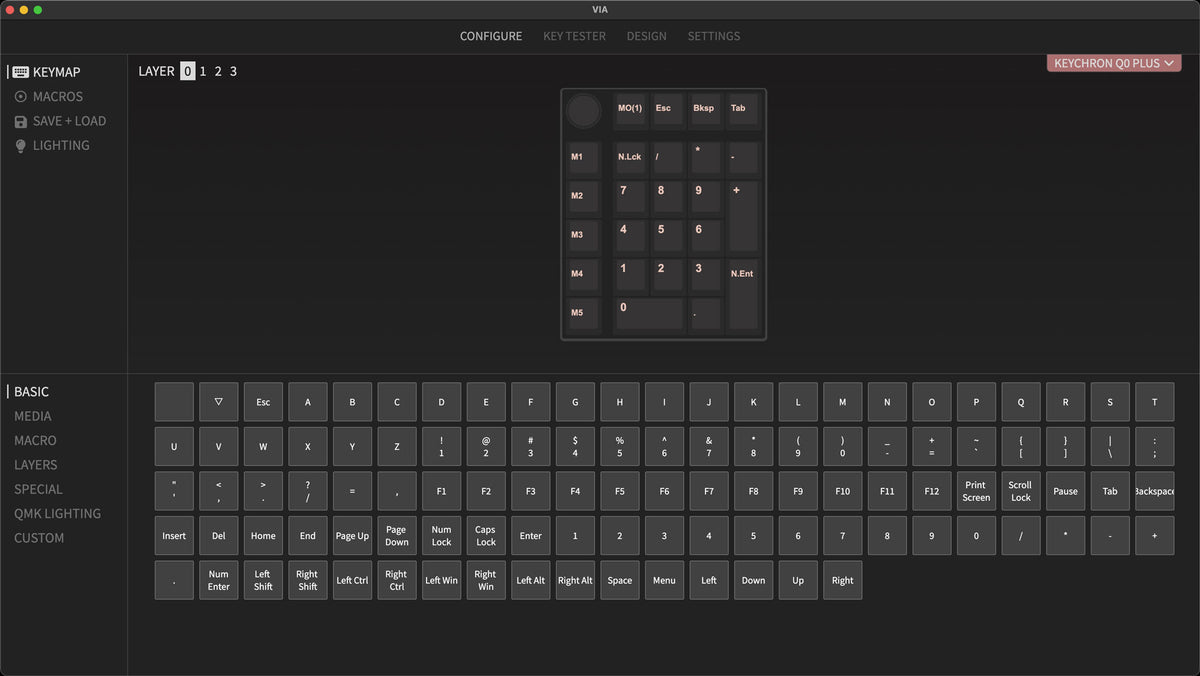1200x676 pixels.
Task: Switch to the KEY TESTER tab
Action: [x=572, y=36]
